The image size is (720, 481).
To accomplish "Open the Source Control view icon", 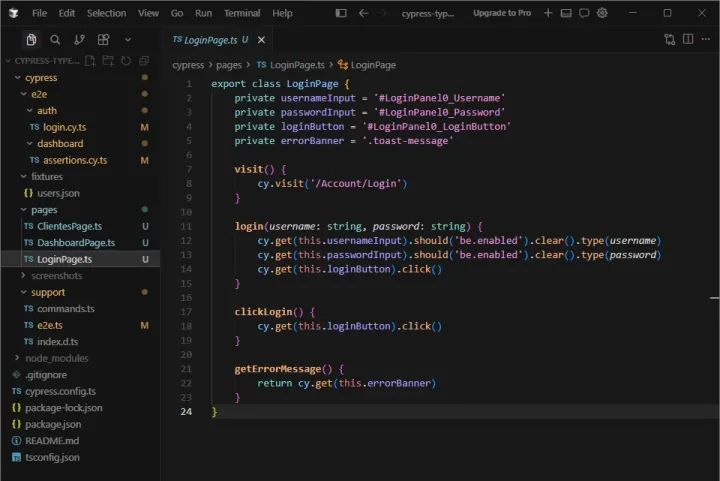I will [x=79, y=40].
